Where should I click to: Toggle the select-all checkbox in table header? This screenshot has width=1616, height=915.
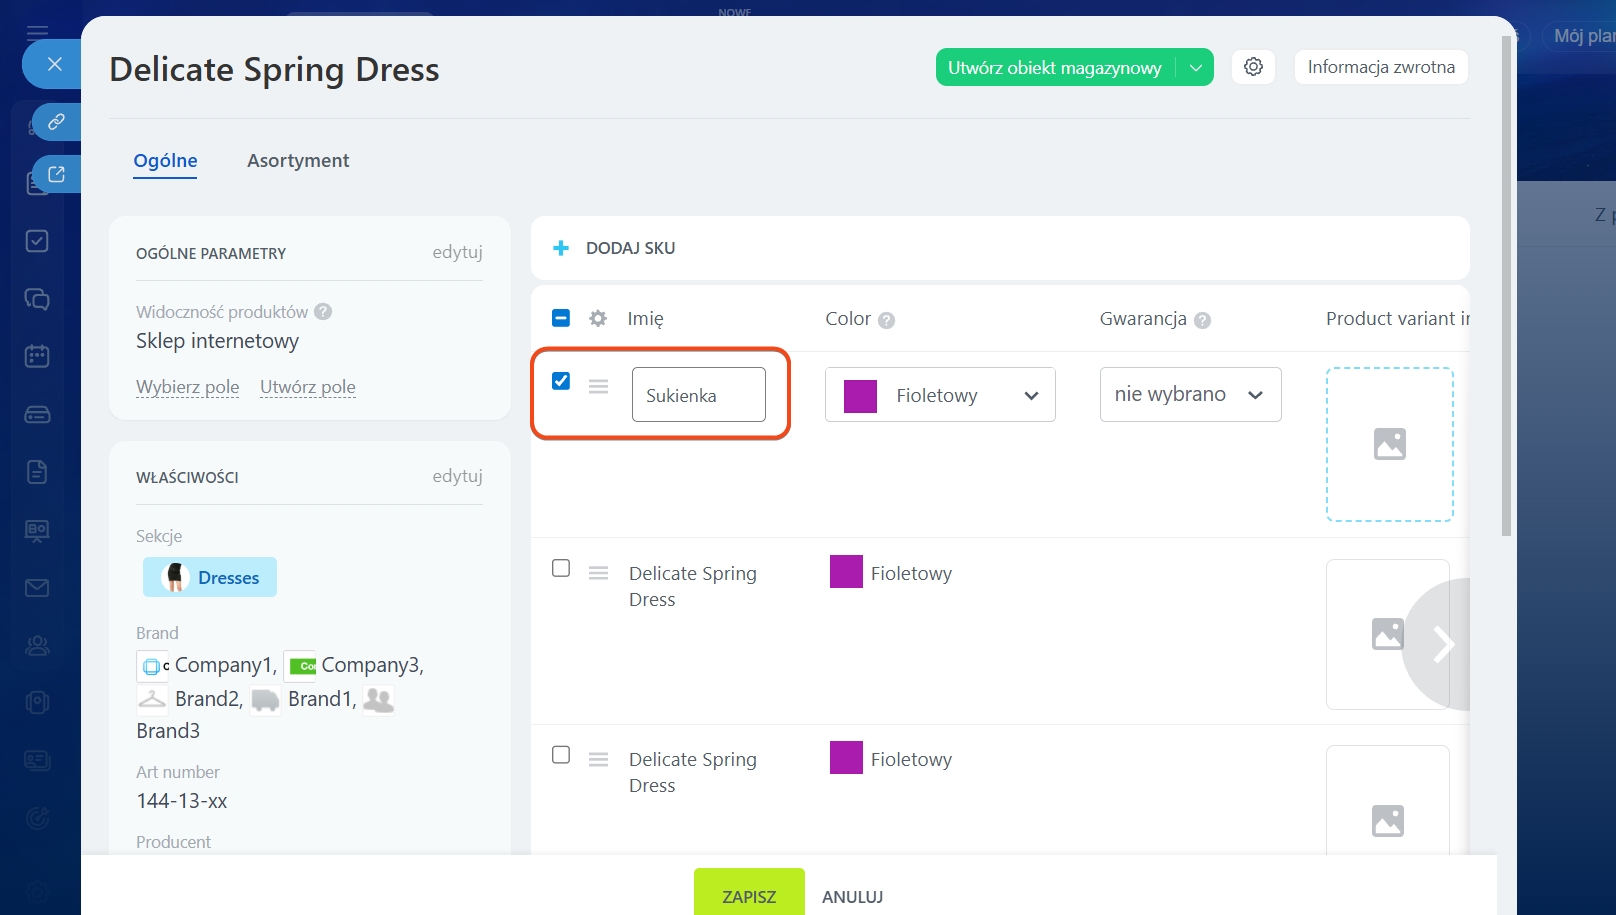pos(561,318)
